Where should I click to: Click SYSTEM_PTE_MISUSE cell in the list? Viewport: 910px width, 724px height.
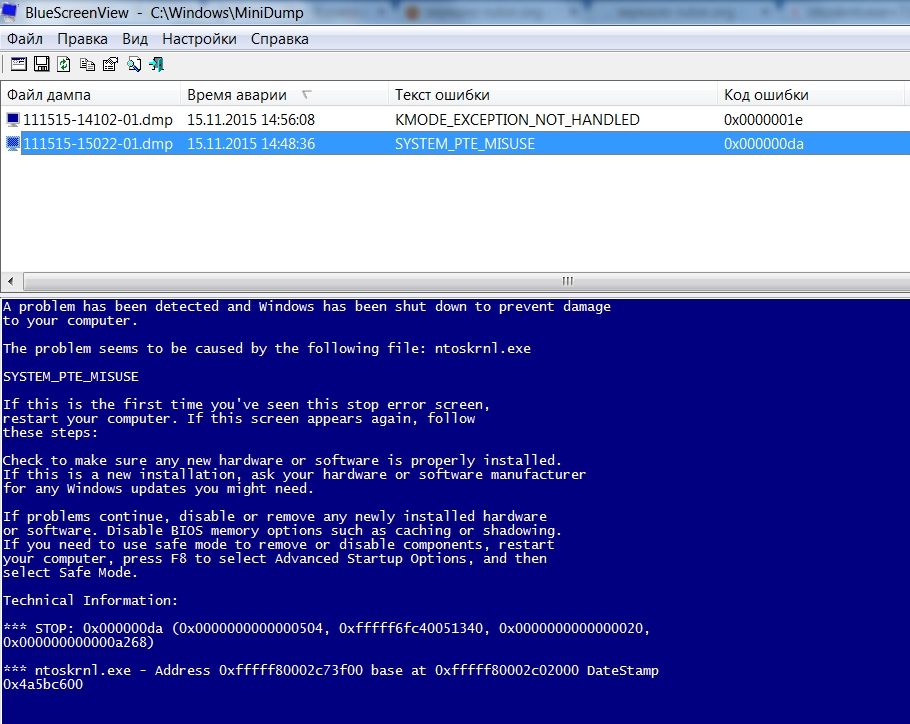(465, 143)
